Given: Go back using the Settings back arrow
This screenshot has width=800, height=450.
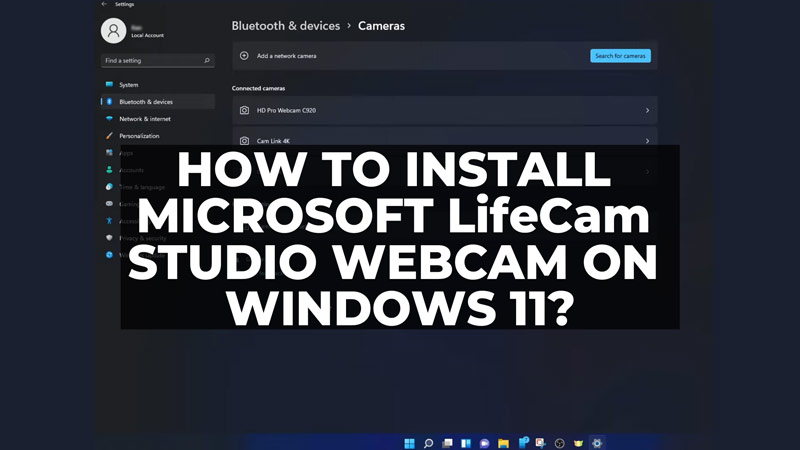Looking at the screenshot, I should 104,4.
